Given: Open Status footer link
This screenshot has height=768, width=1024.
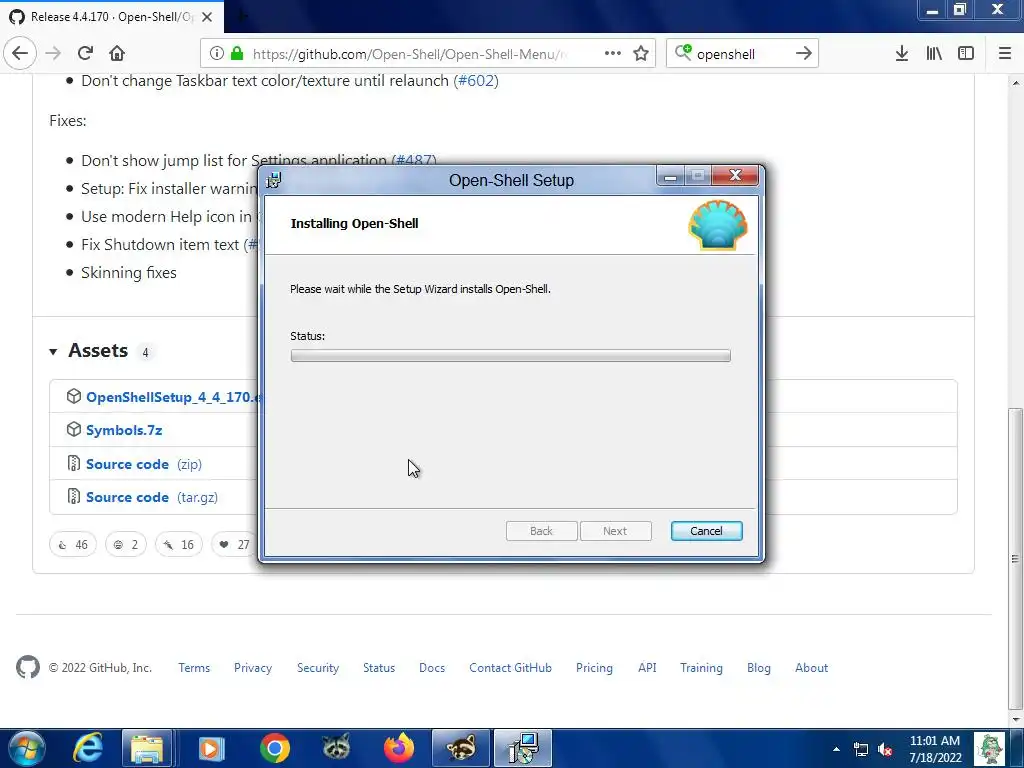Looking at the screenshot, I should point(379,668).
